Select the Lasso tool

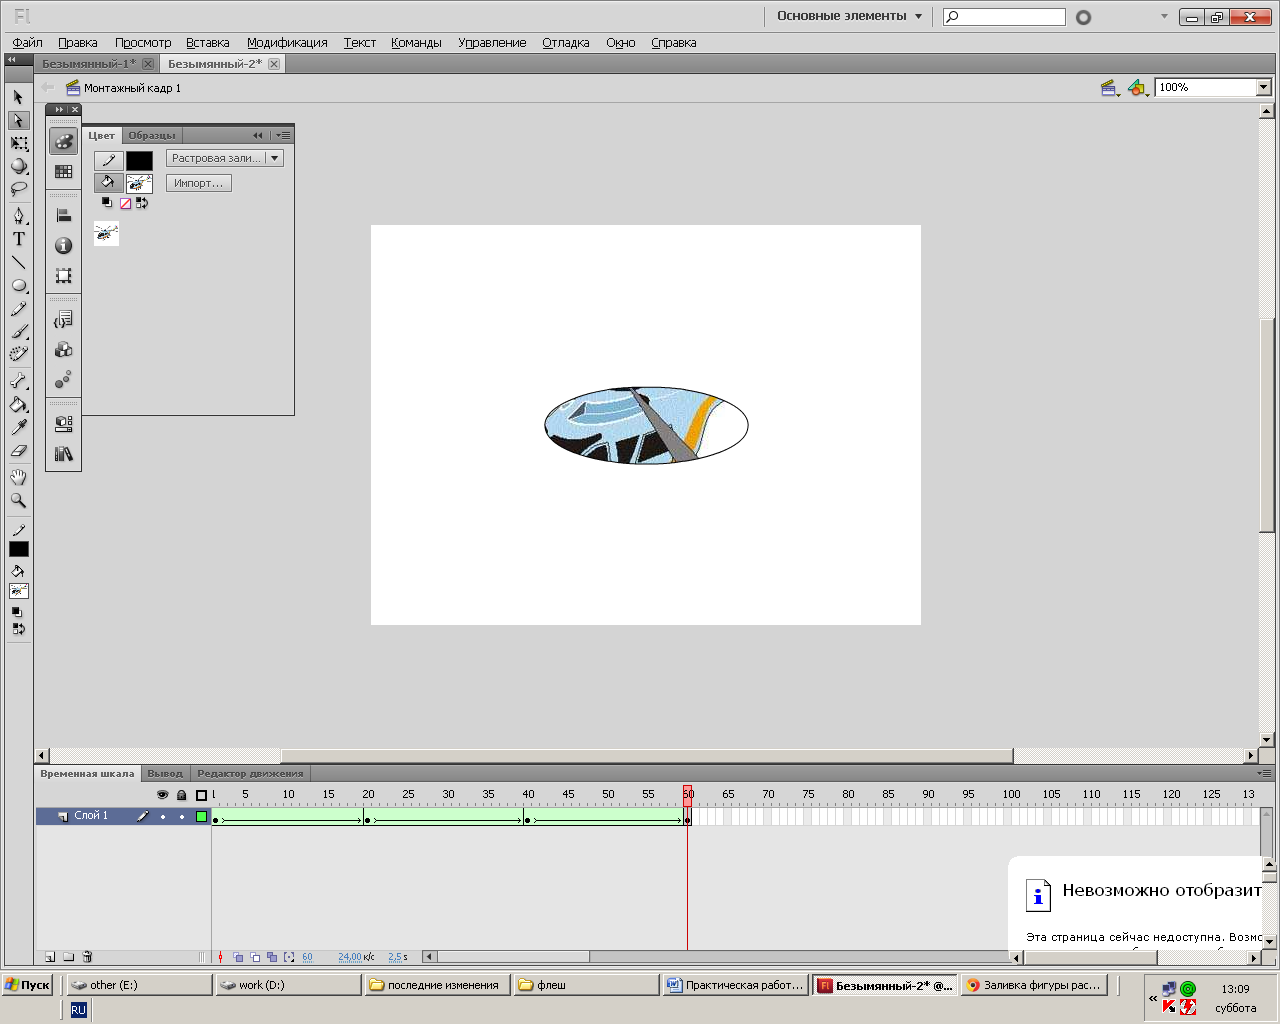pyautogui.click(x=18, y=189)
